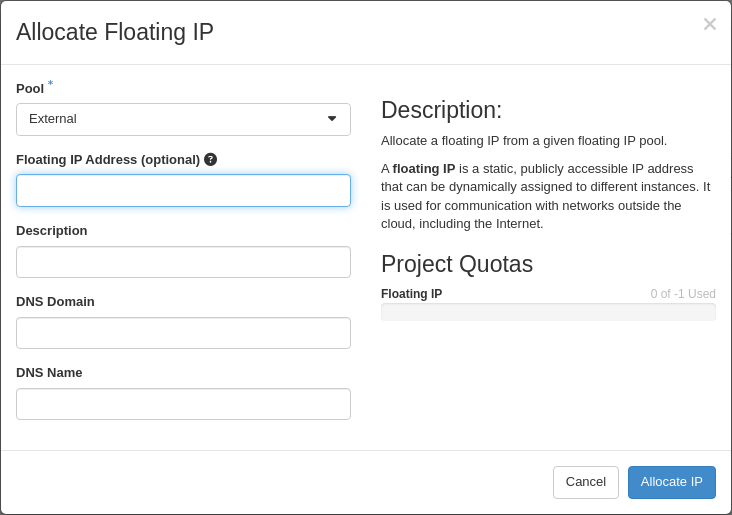Open the Pool dropdown showing External
Screen dimensions: 732x515
183,120
